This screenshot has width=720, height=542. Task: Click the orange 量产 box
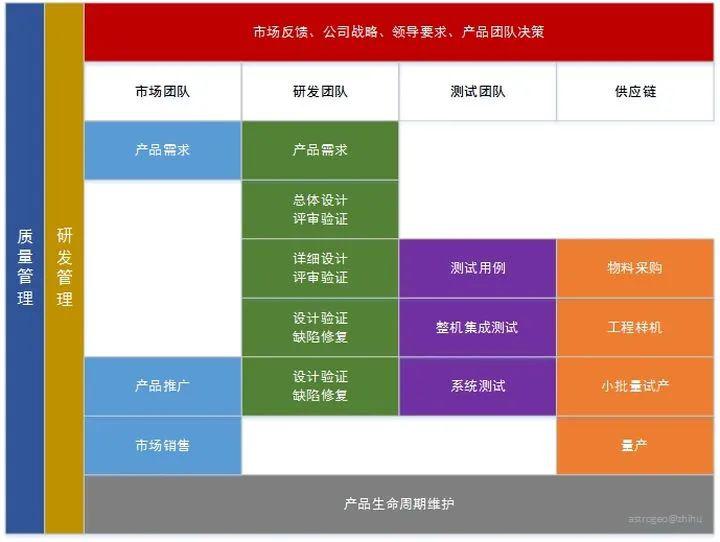point(636,446)
